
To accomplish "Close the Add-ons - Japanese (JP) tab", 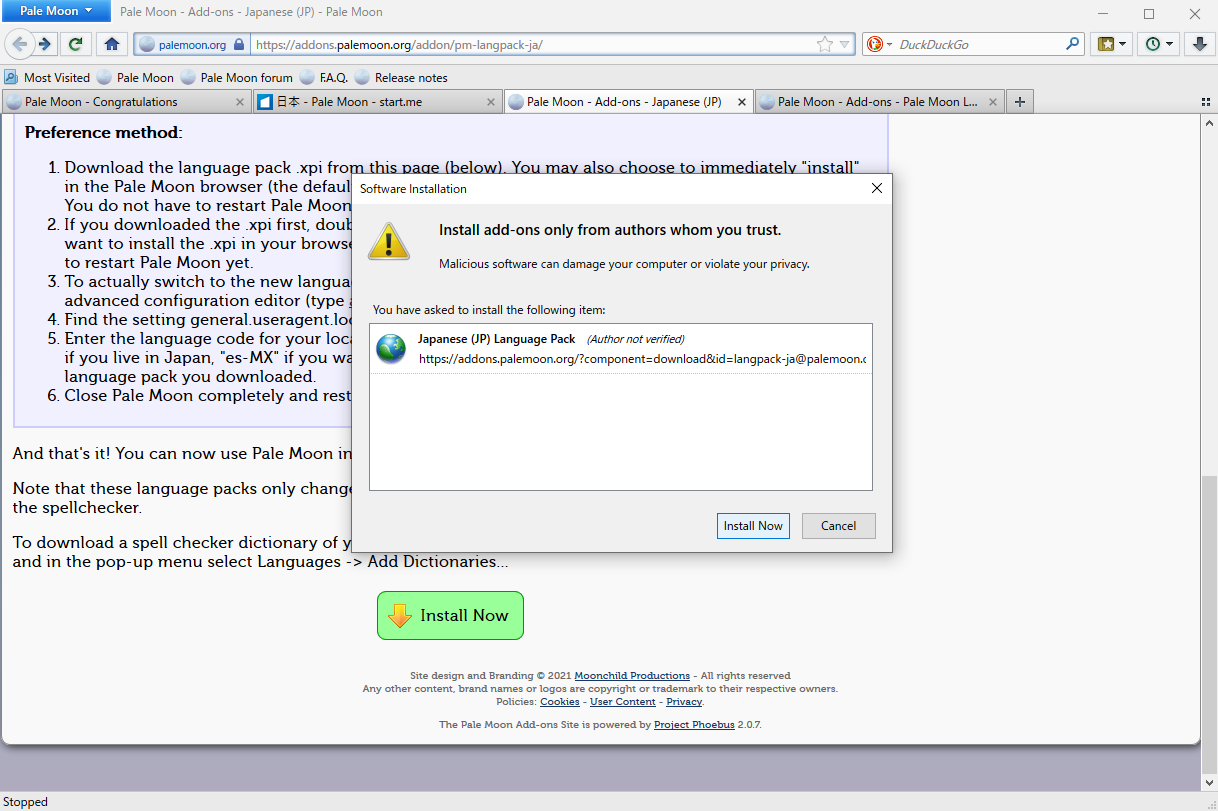I will [742, 102].
